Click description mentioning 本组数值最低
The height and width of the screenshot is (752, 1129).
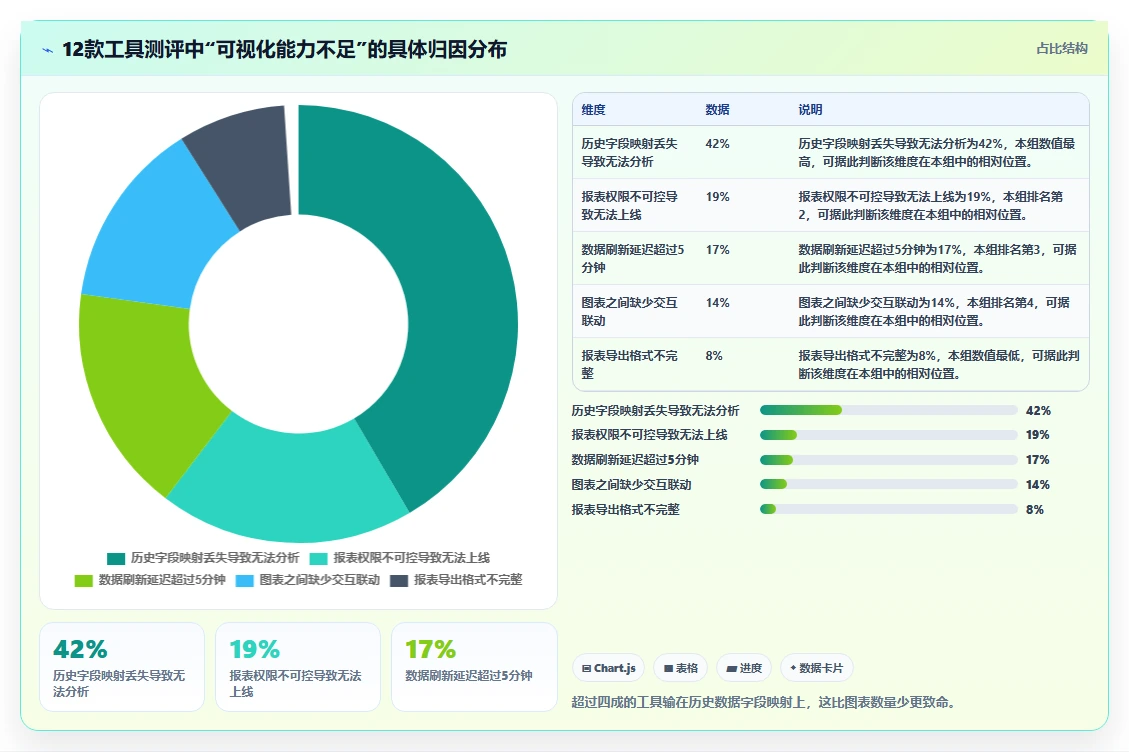939,364
